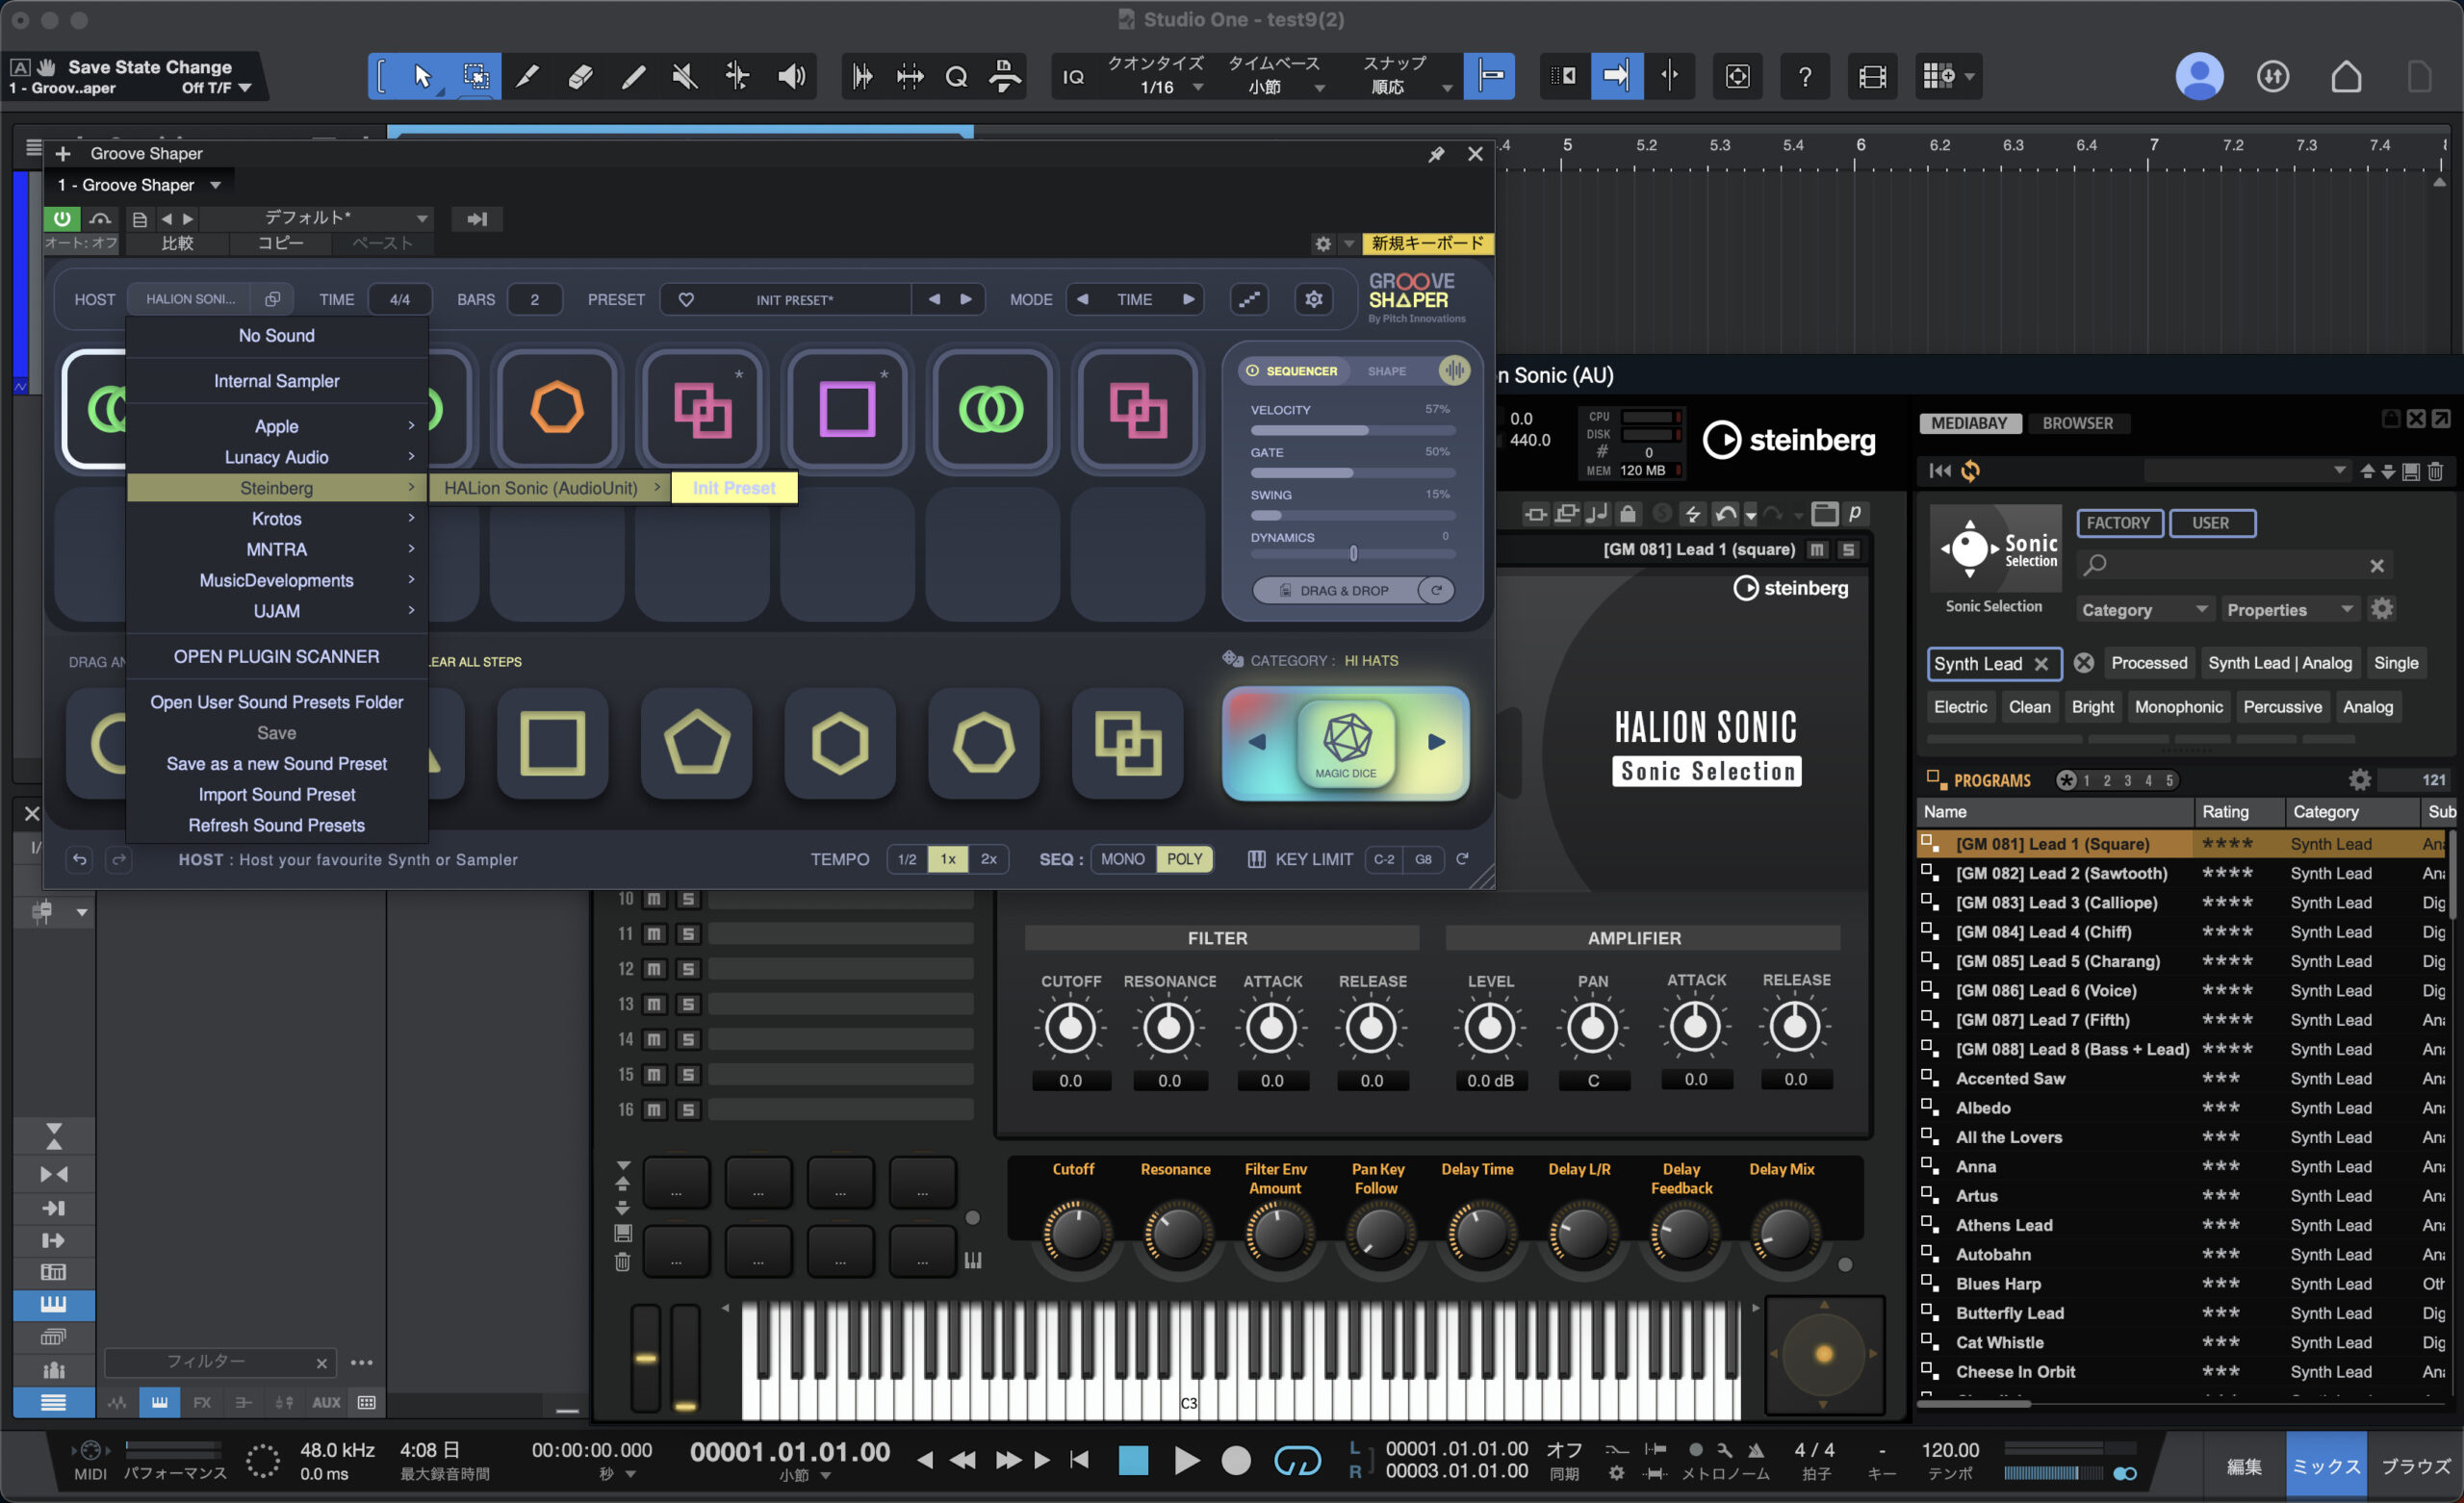2464x1503 pixels.
Task: Open the Start page home icon
Action: [x=2346, y=76]
